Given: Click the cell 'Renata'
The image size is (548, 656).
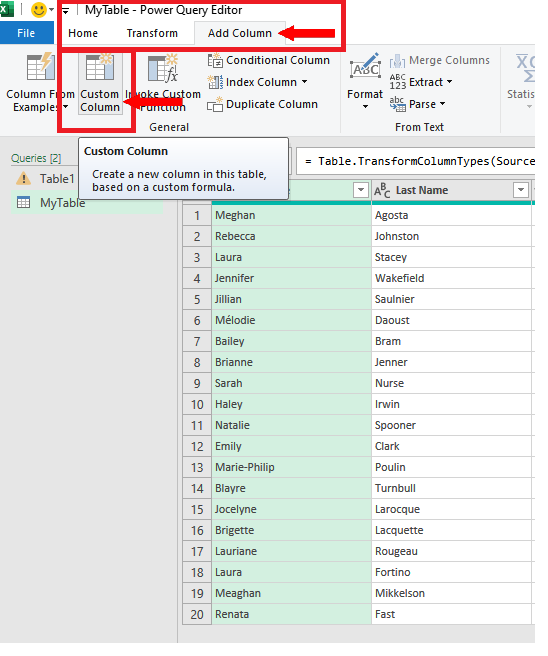Looking at the screenshot, I should [292, 615].
